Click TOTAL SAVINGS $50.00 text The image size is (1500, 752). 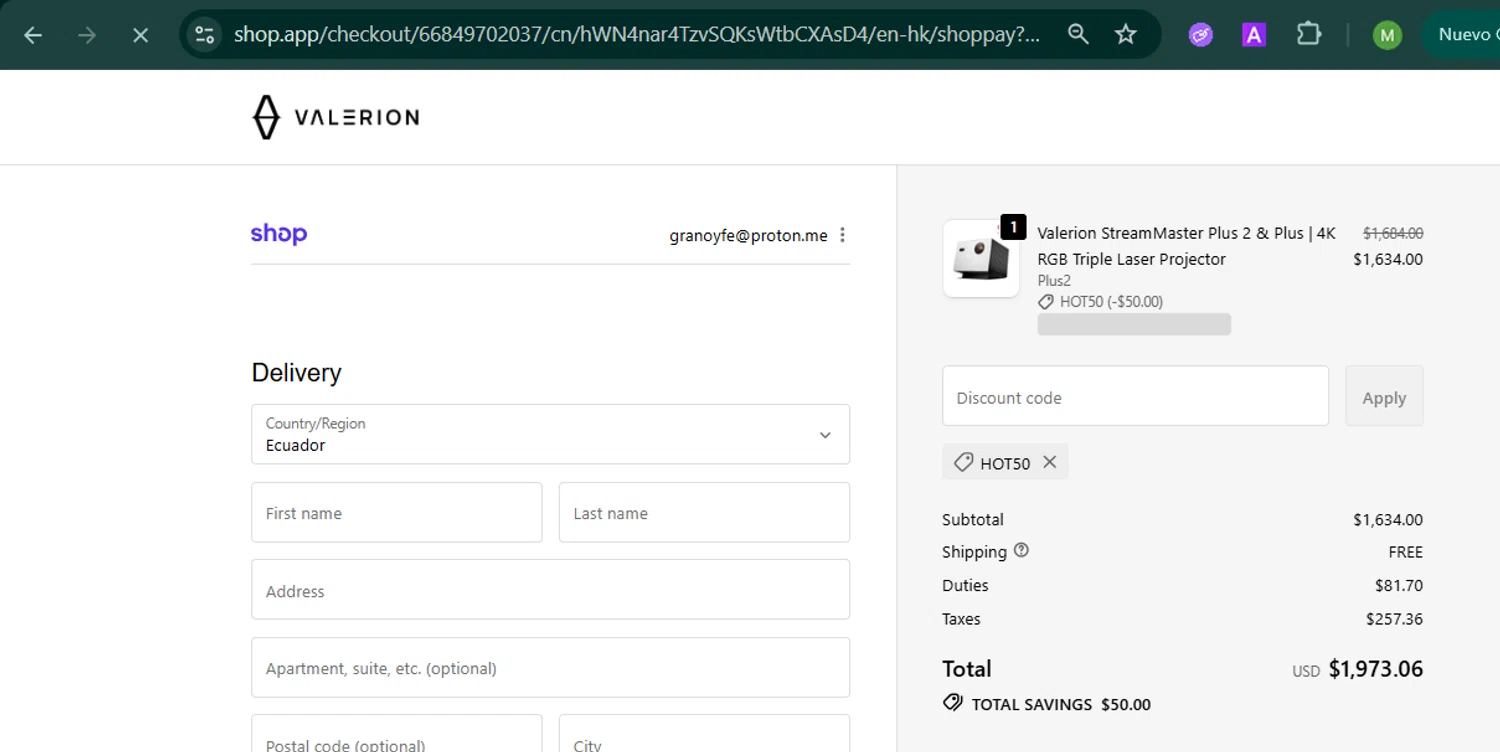1061,704
